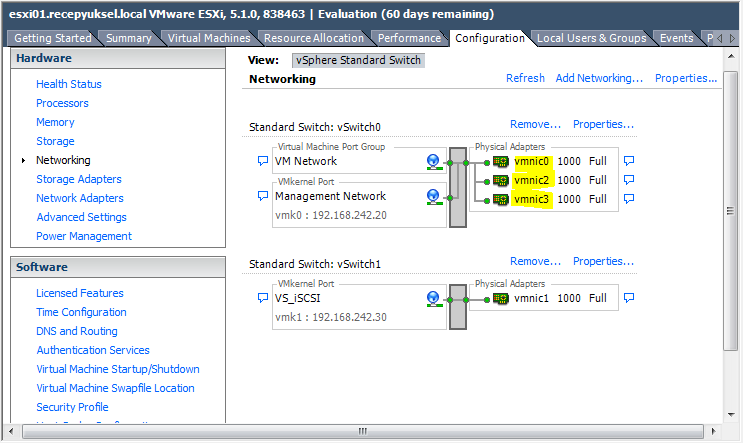Open Power Management in Hardware list
Screen dimensions: 743x443
click(84, 236)
